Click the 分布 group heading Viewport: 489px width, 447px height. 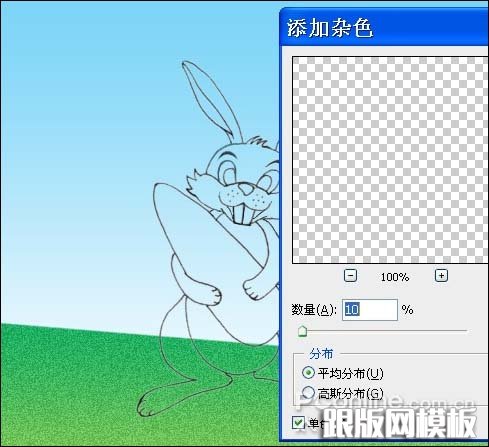[x=321, y=354]
